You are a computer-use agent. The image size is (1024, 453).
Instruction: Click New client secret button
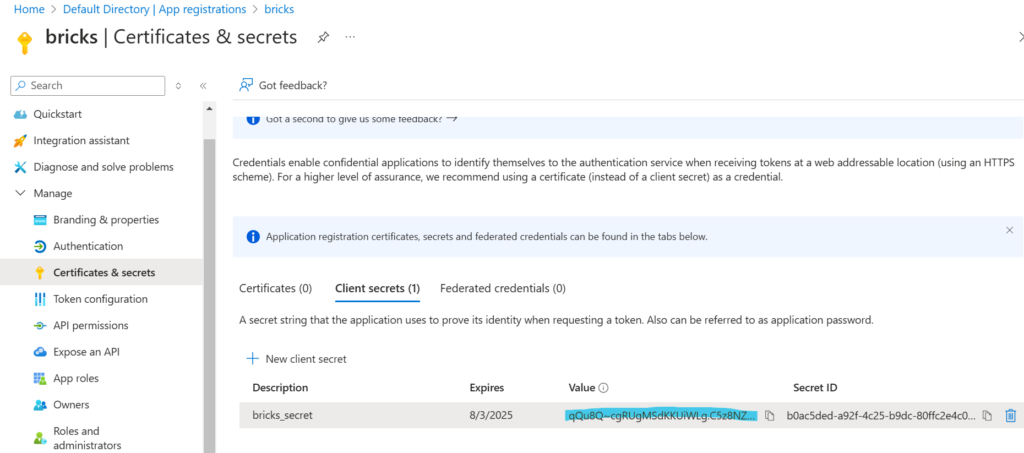click(x=296, y=358)
